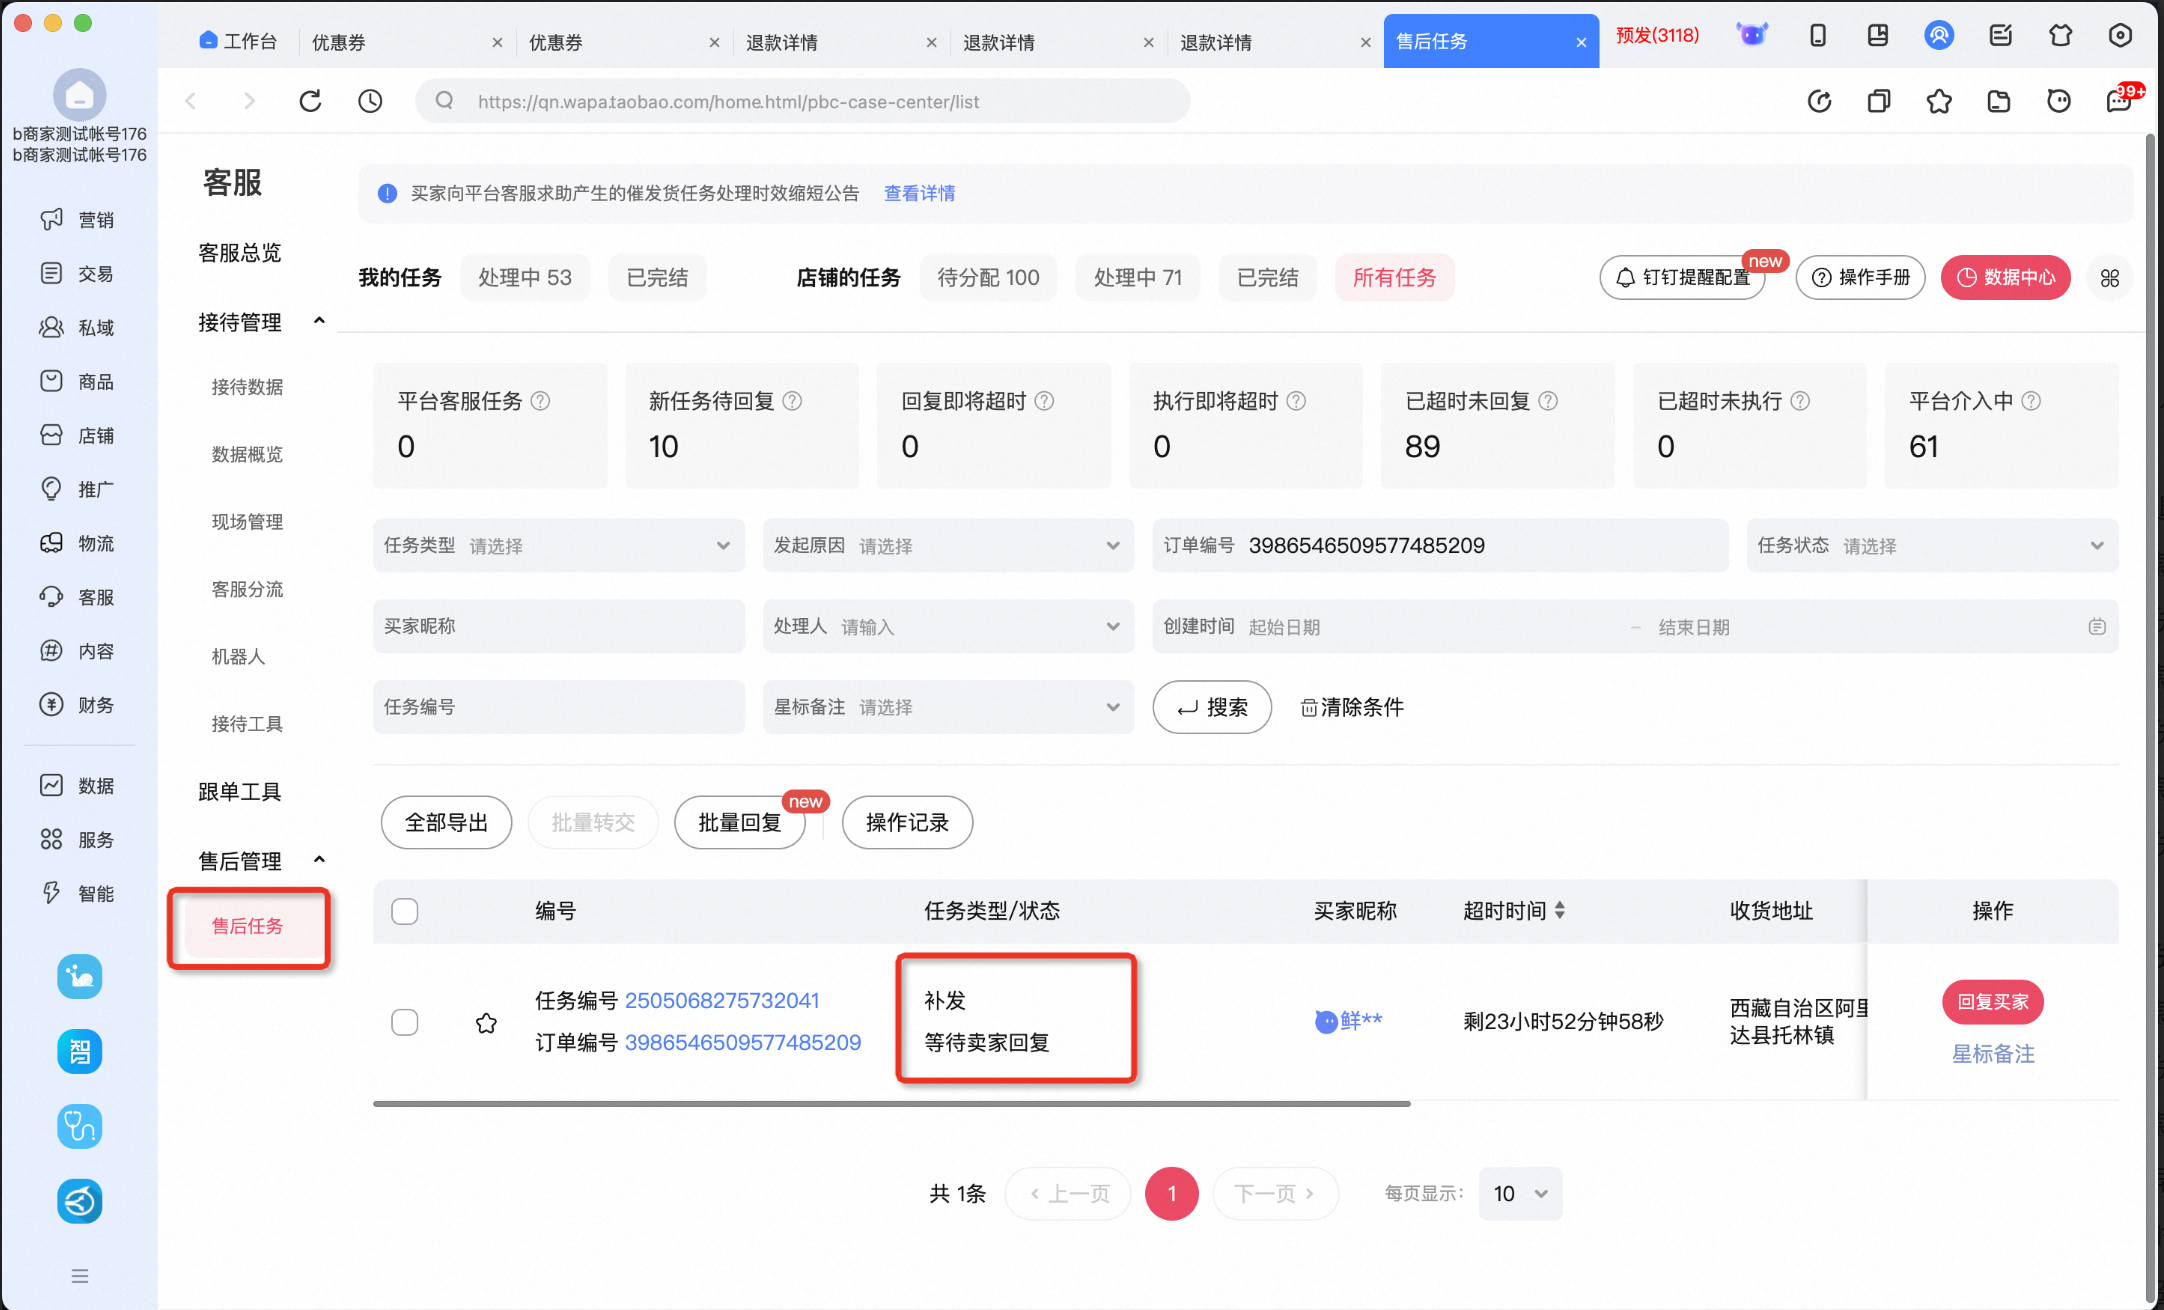Open order 3986546509577485209 link
The height and width of the screenshot is (1310, 2164).
[x=743, y=1042]
